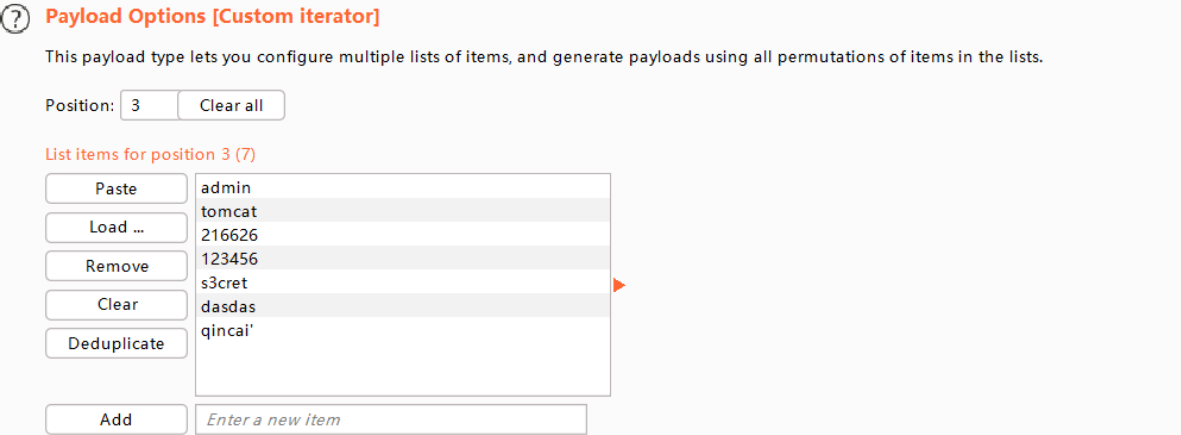Screen dimensions: 1181x435
Task: Select the tomcat list entry
Action: 229,211
